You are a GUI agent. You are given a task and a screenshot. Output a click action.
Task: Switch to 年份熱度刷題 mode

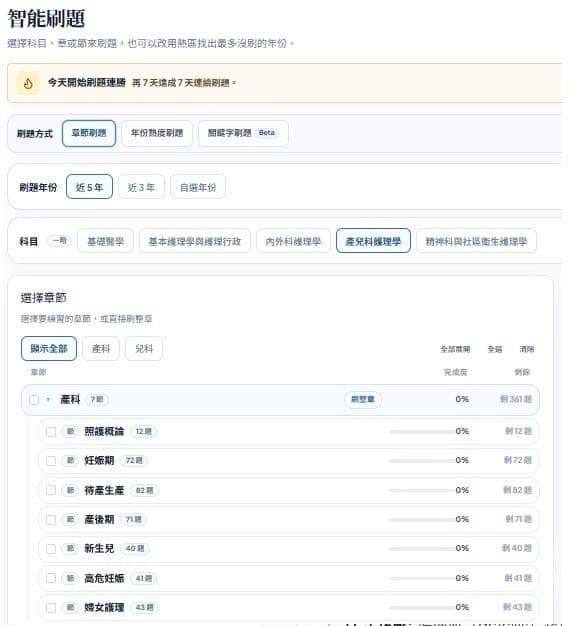coord(157,133)
